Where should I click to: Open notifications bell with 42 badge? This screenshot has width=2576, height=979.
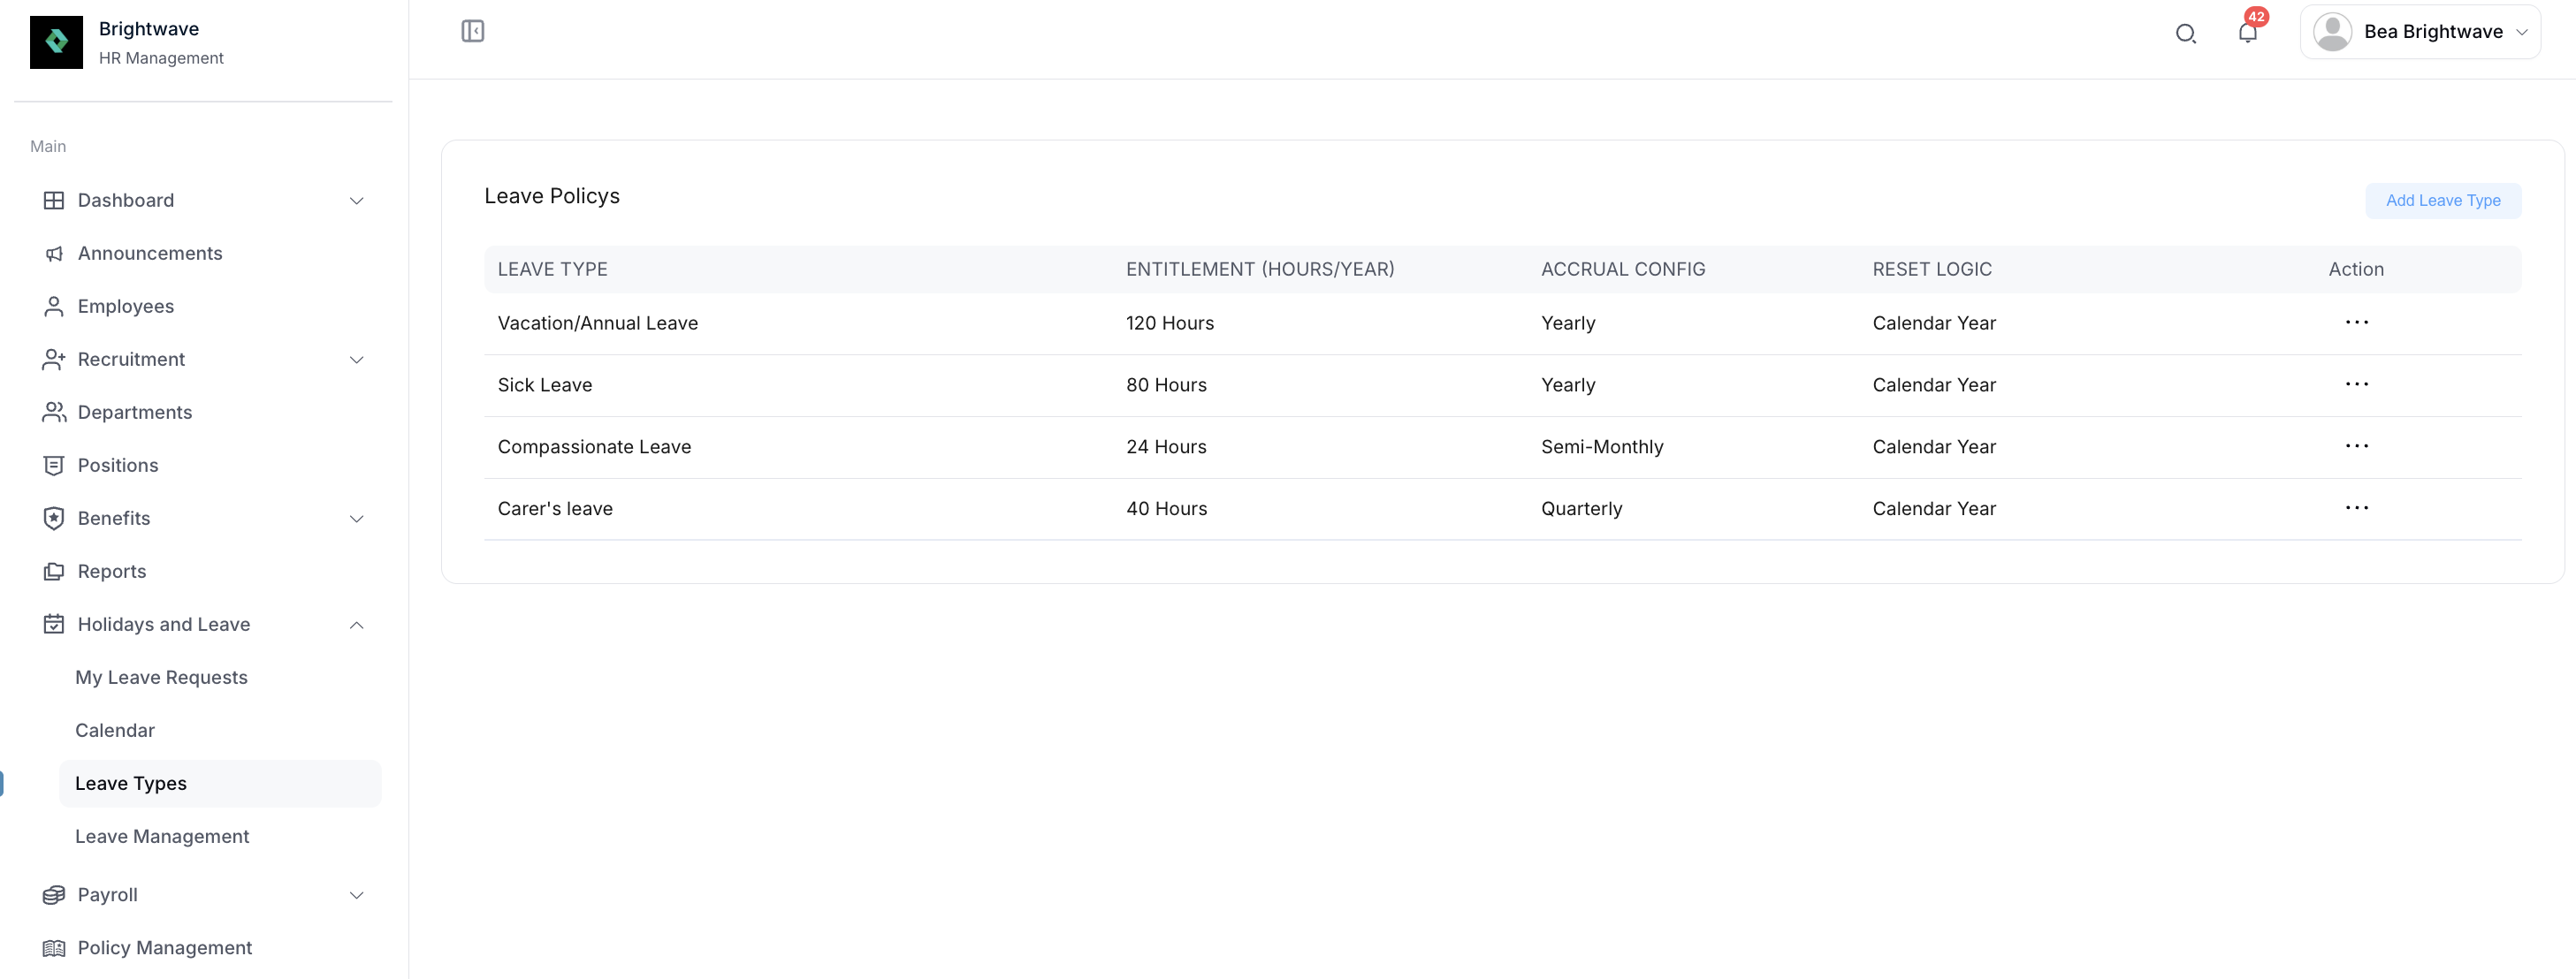pyautogui.click(x=2247, y=33)
